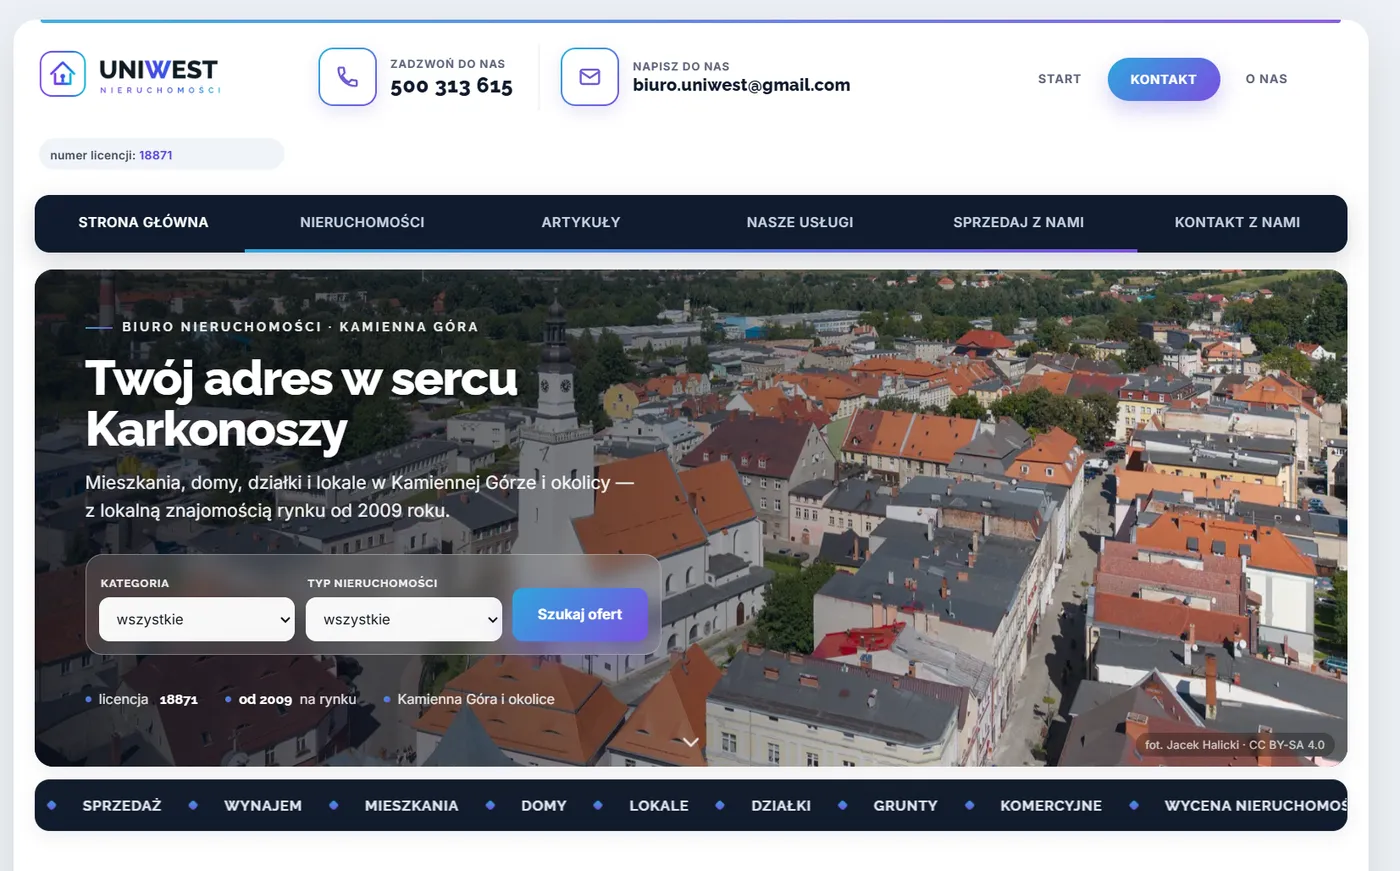1400x871 pixels.
Task: Click the down chevron at the bottom of the hero image
Action: [690, 742]
